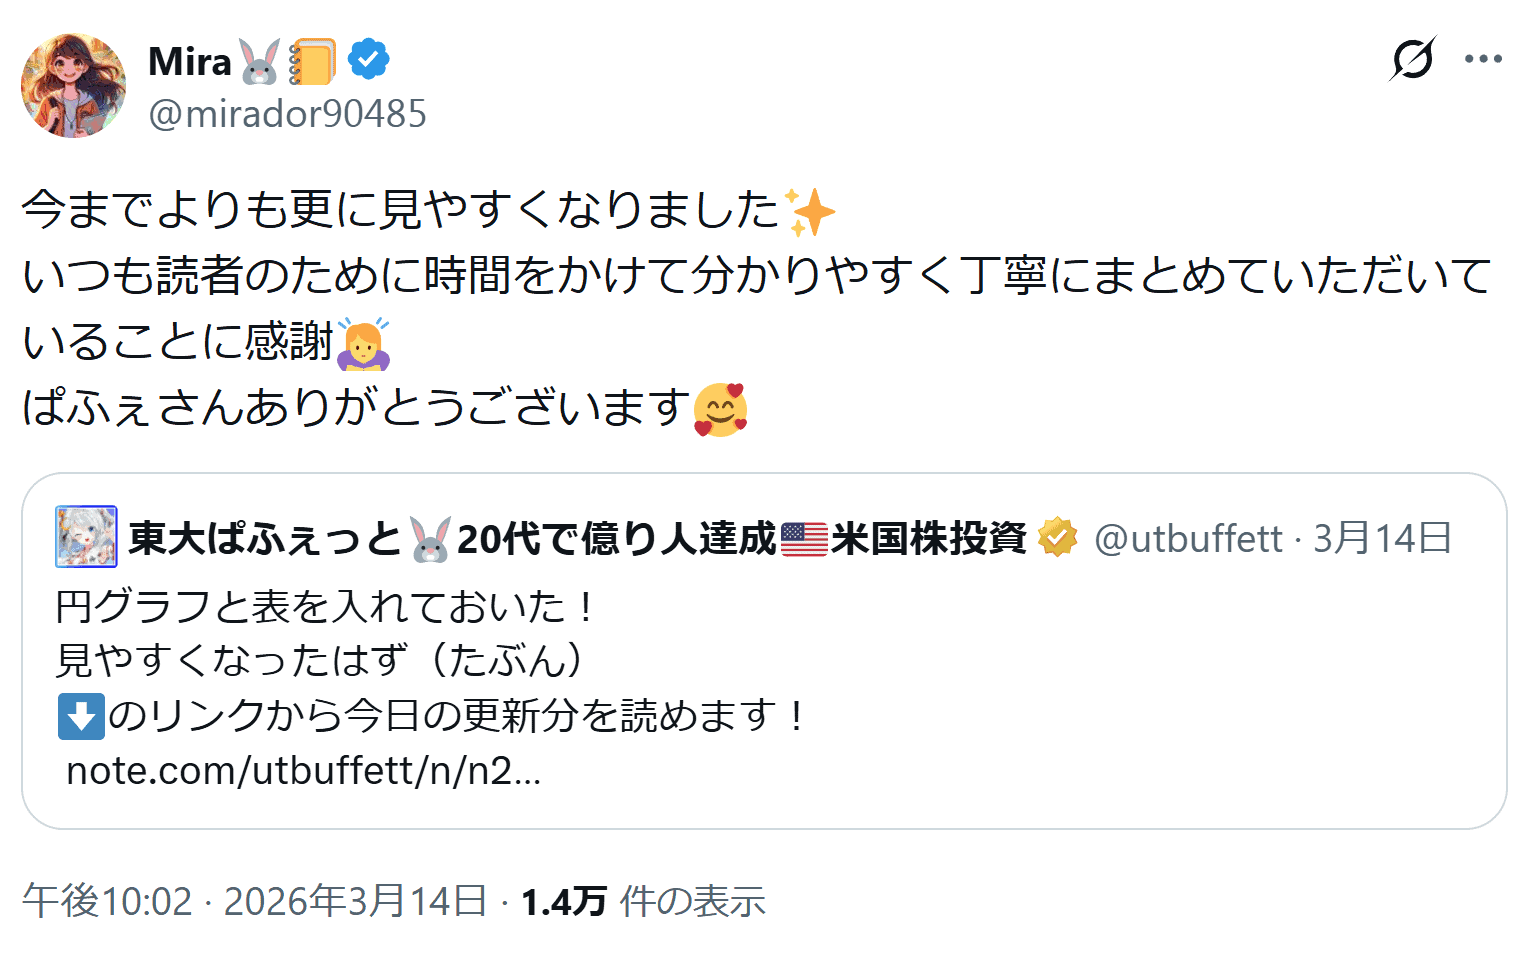Open the @mirador90485 handle link

[287, 114]
